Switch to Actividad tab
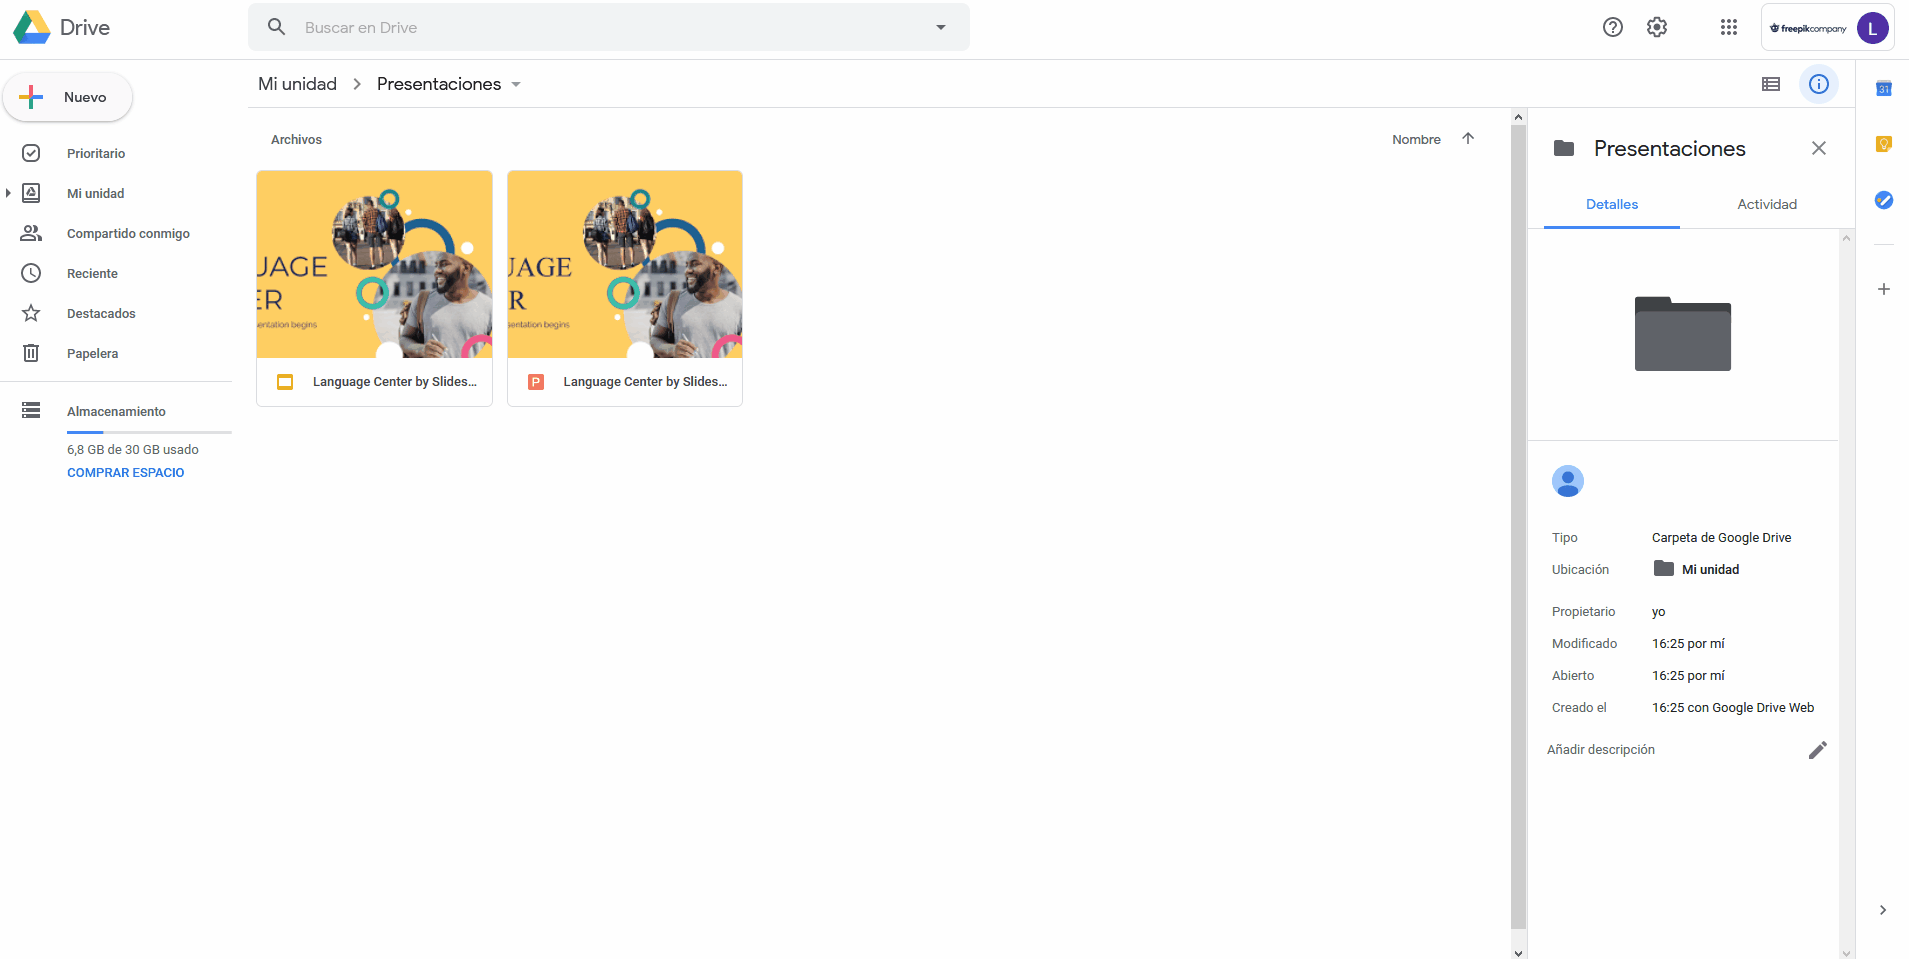Viewport: 1909px width, 959px height. [1767, 204]
